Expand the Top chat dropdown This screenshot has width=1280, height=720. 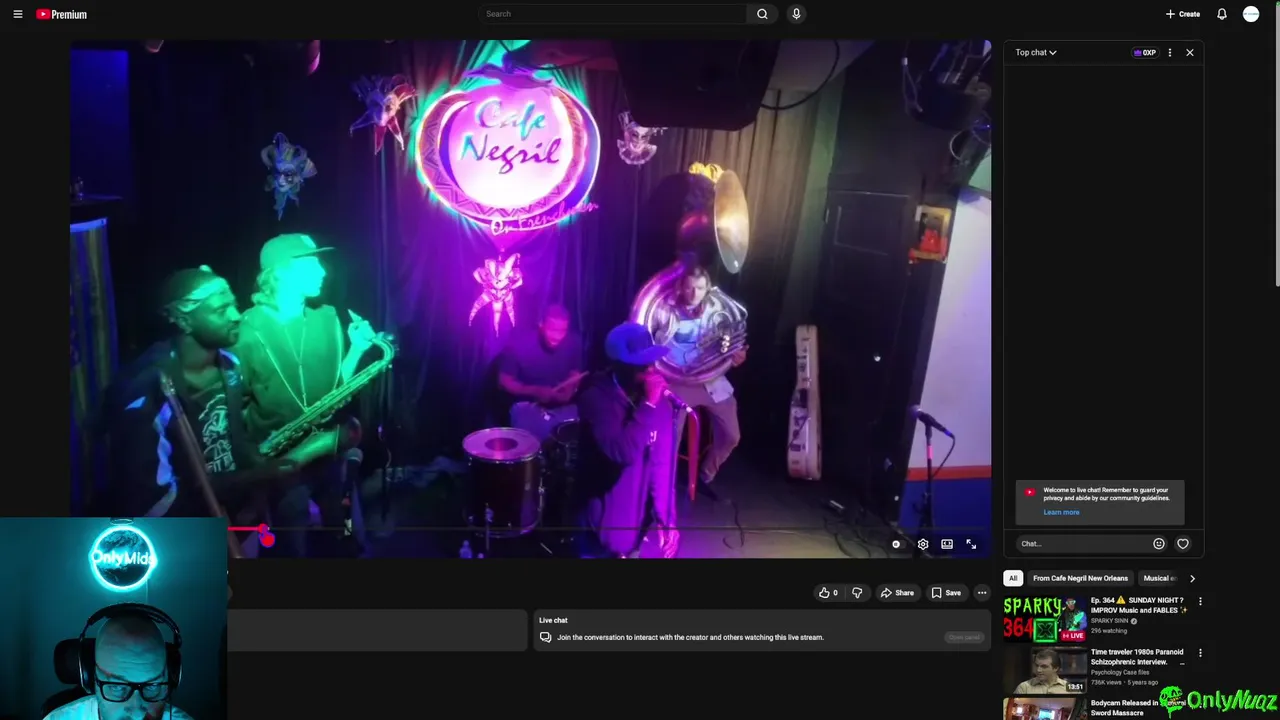click(x=1036, y=52)
